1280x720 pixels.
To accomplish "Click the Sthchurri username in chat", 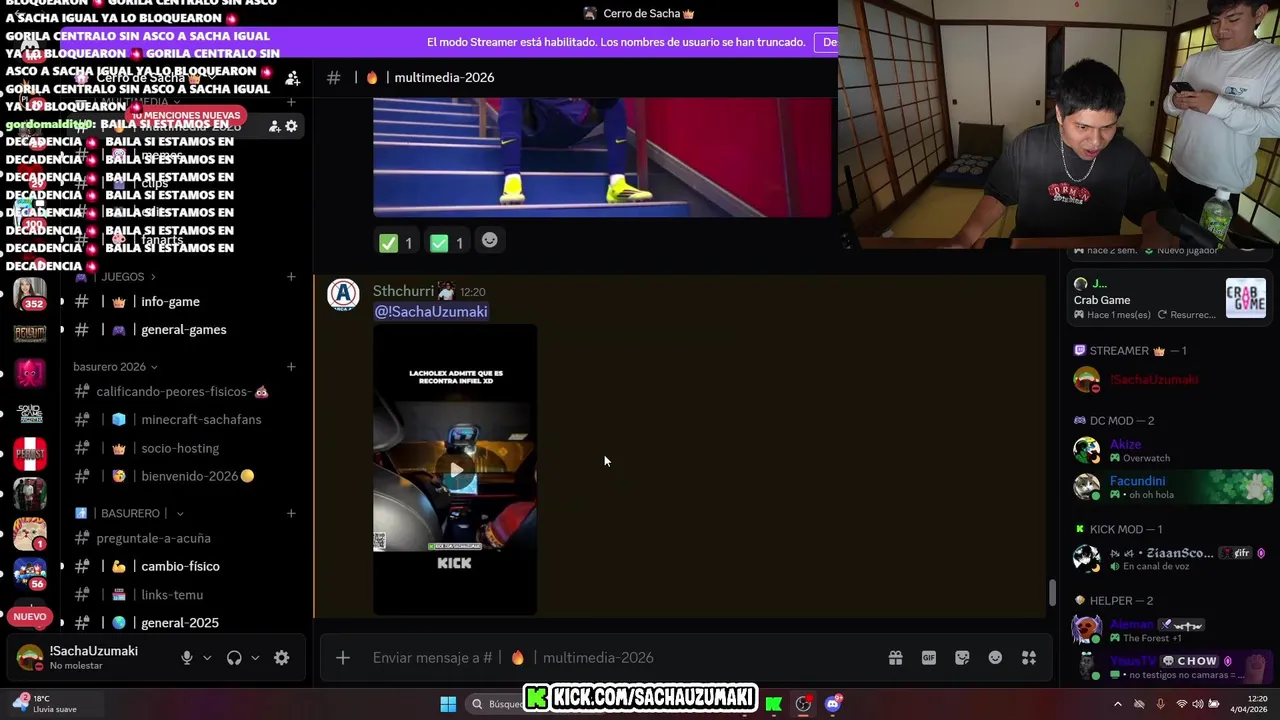I will 403,291.
